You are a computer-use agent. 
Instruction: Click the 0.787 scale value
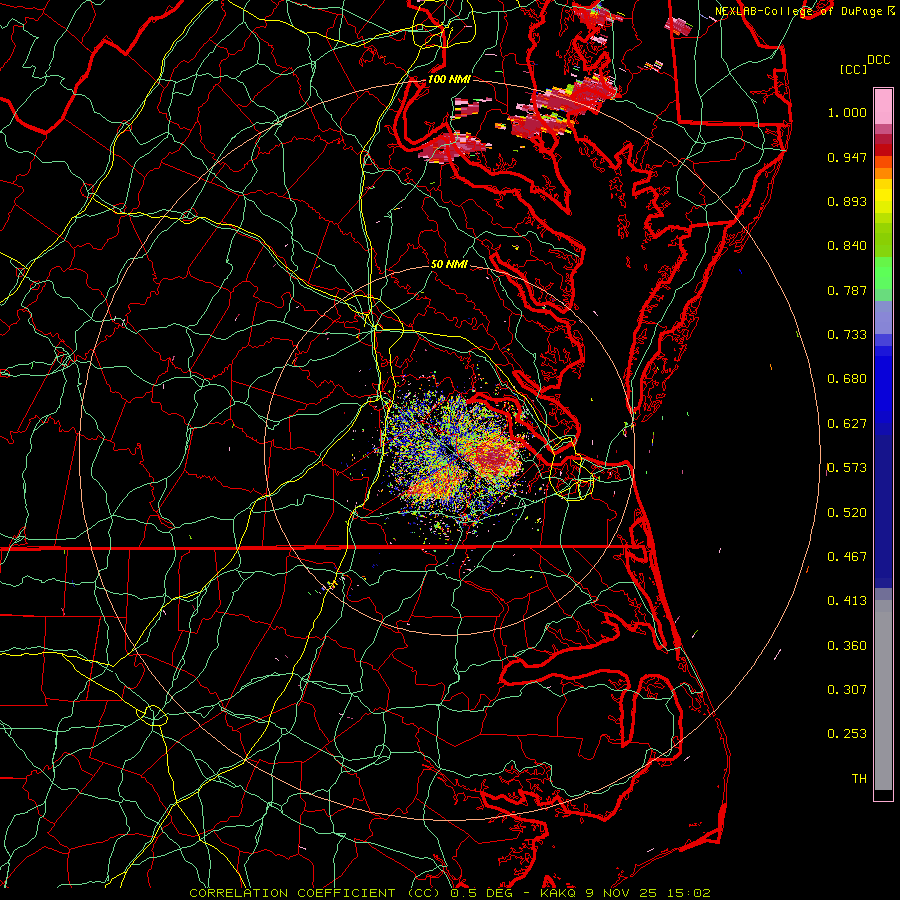847,290
